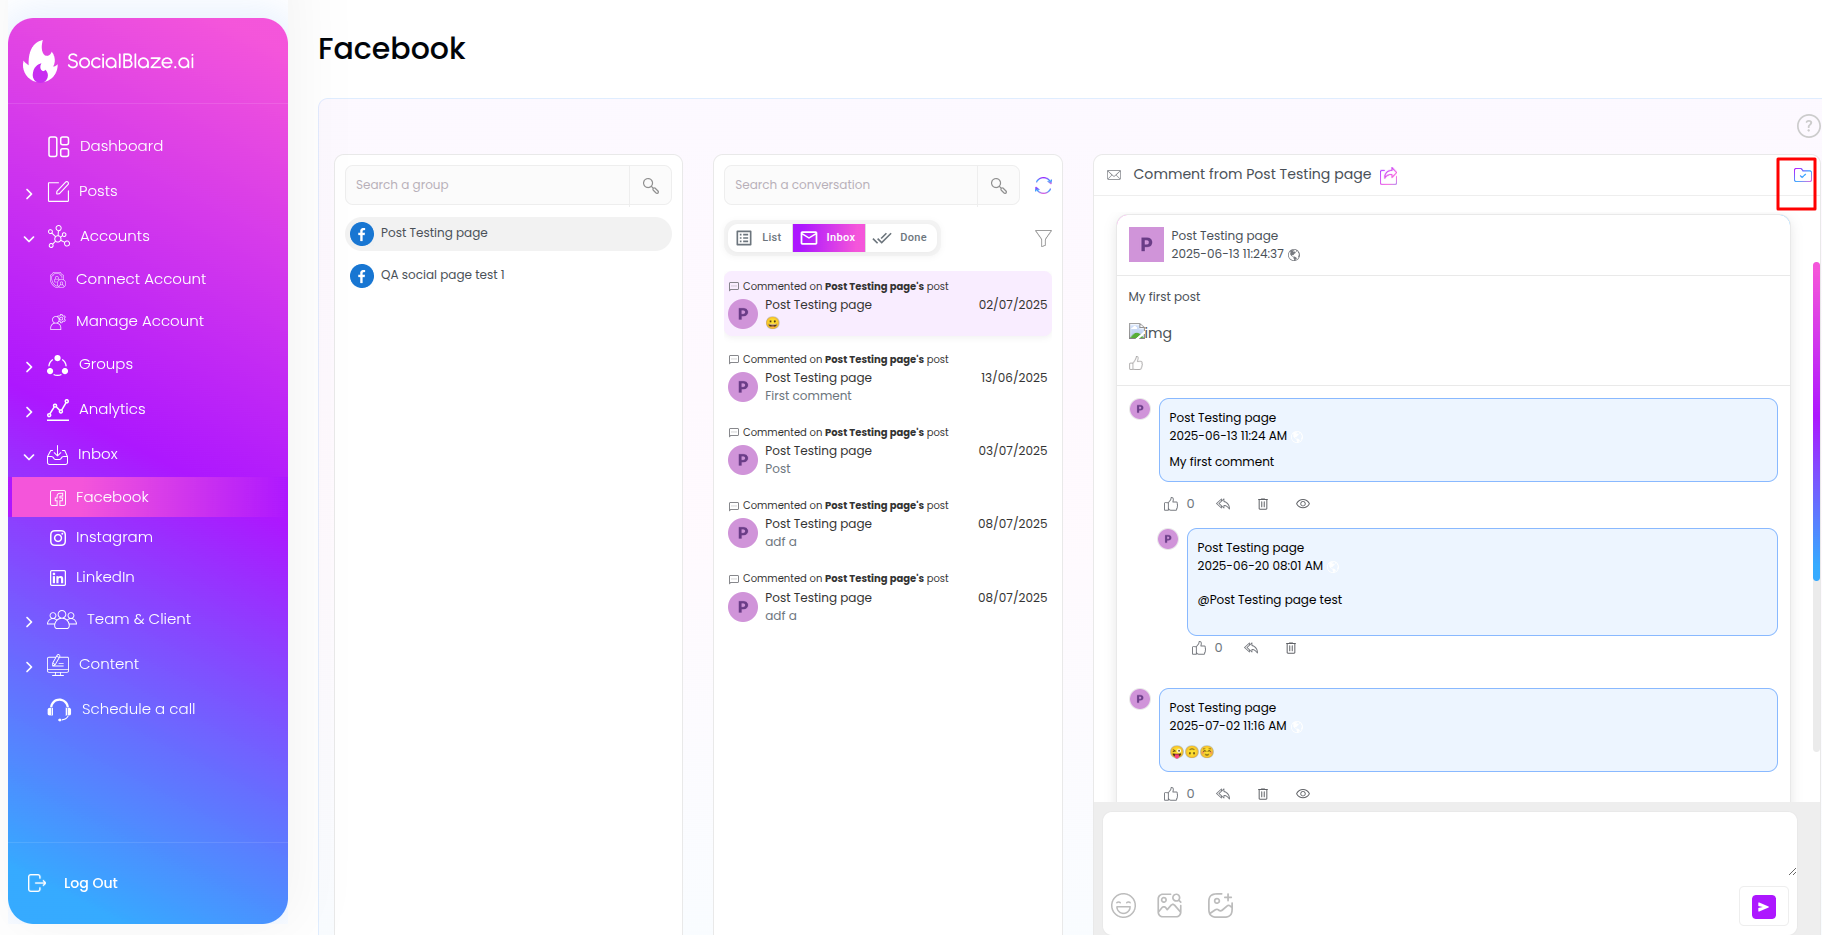Open the Dashboard menu item
Viewport: 1822px width, 935px height.
121,146
